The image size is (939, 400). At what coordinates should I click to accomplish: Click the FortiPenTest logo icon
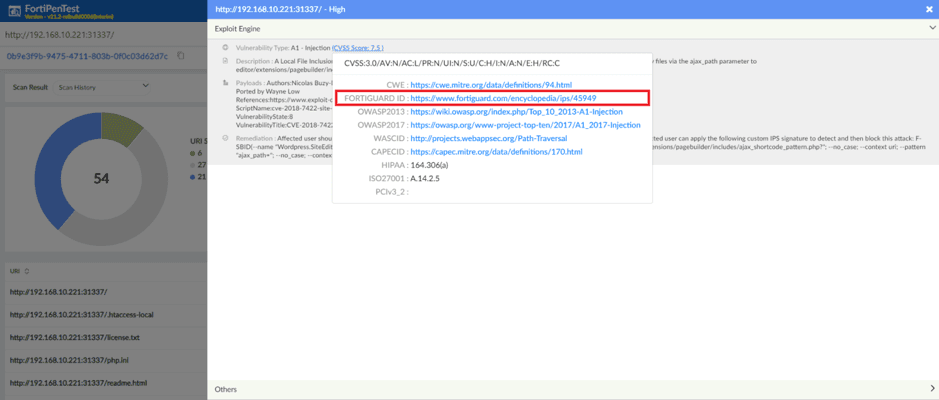14,11
